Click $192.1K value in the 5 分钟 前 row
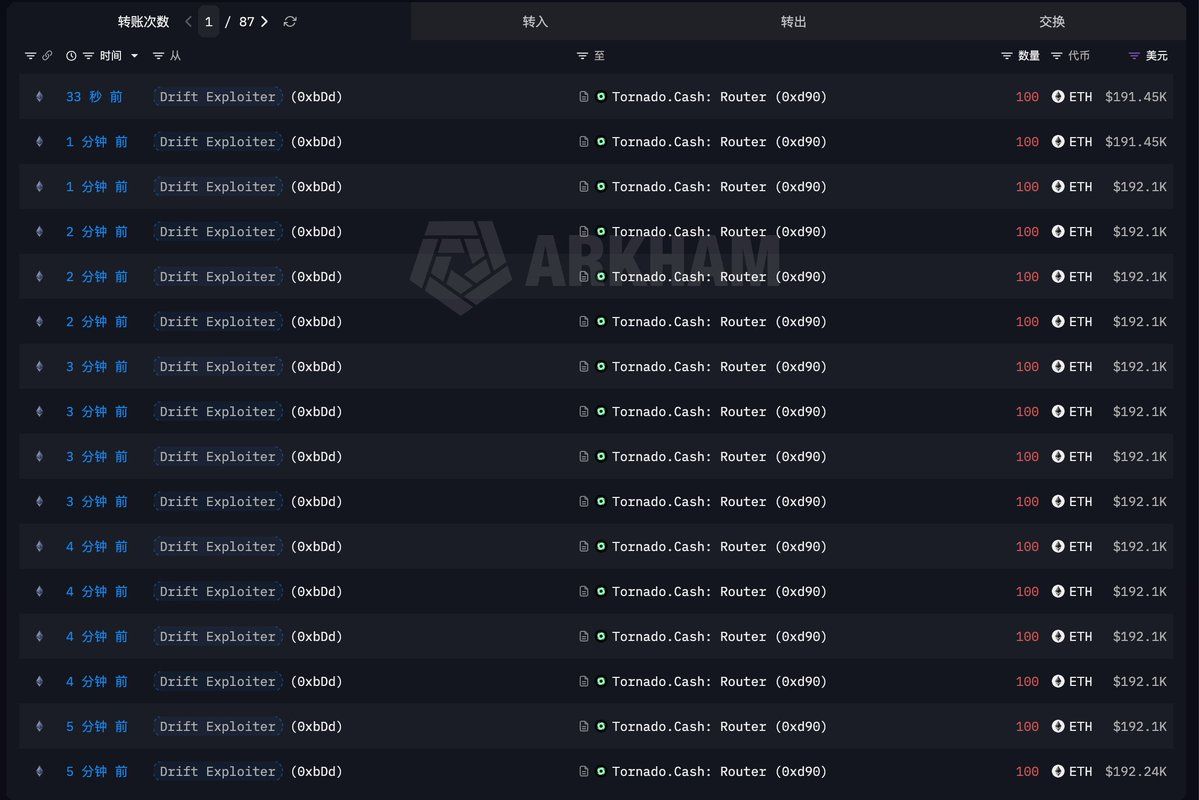The height and width of the screenshot is (800, 1199). (1139, 726)
